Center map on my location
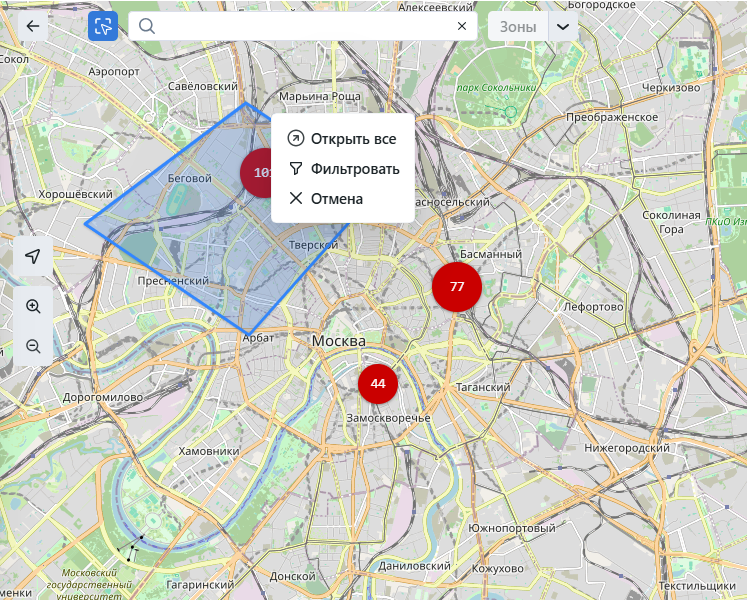 pyautogui.click(x=33, y=257)
